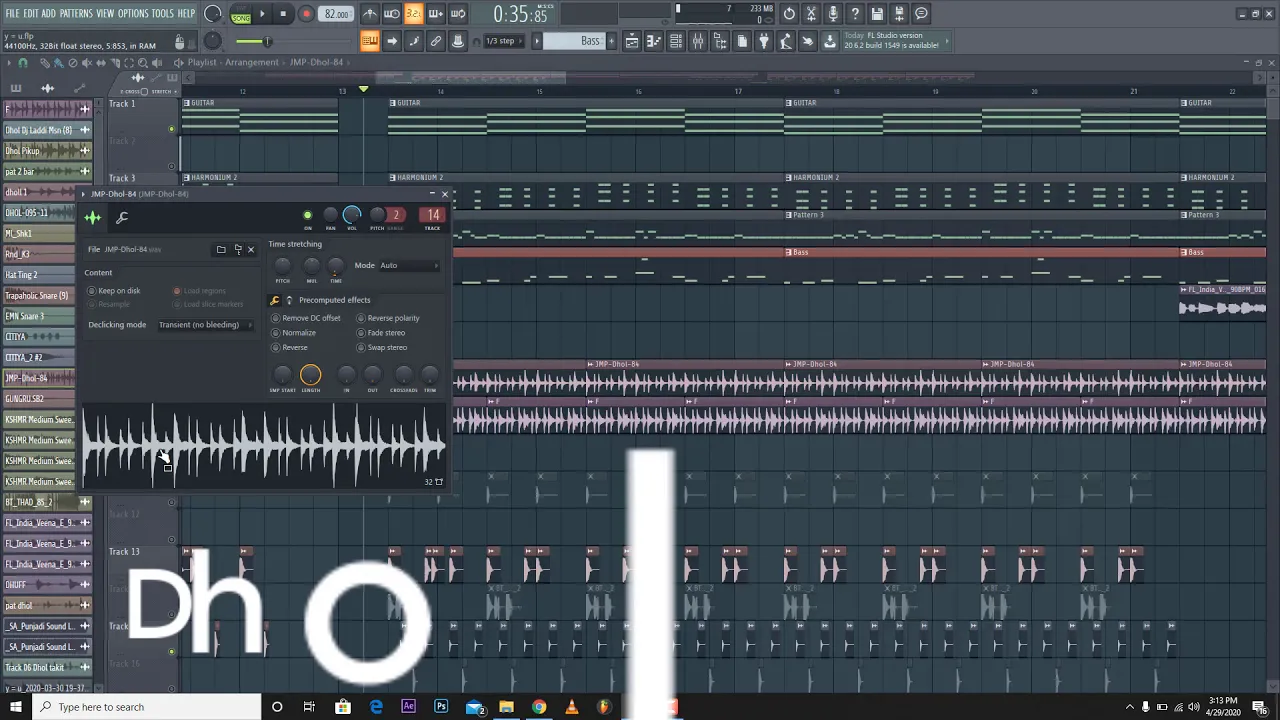The height and width of the screenshot is (720, 1280).
Task: Open the Declicking mode dropdown
Action: pyautogui.click(x=204, y=325)
